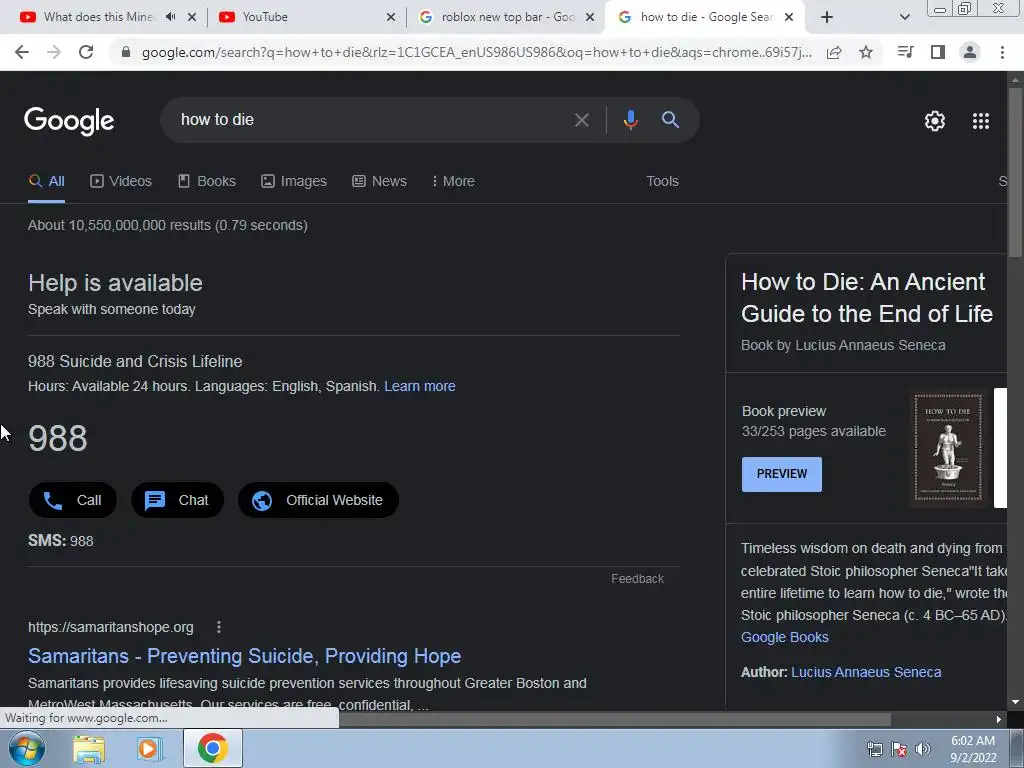The height and width of the screenshot is (768, 1024).
Task: Click the browser forward arrow
Action: (54, 52)
